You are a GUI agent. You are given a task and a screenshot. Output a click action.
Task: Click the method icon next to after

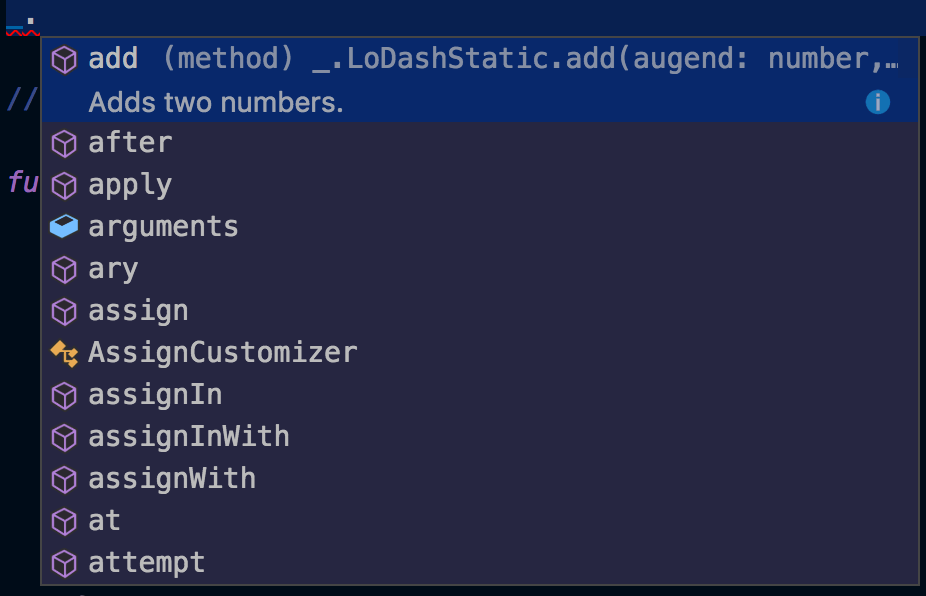[64, 144]
